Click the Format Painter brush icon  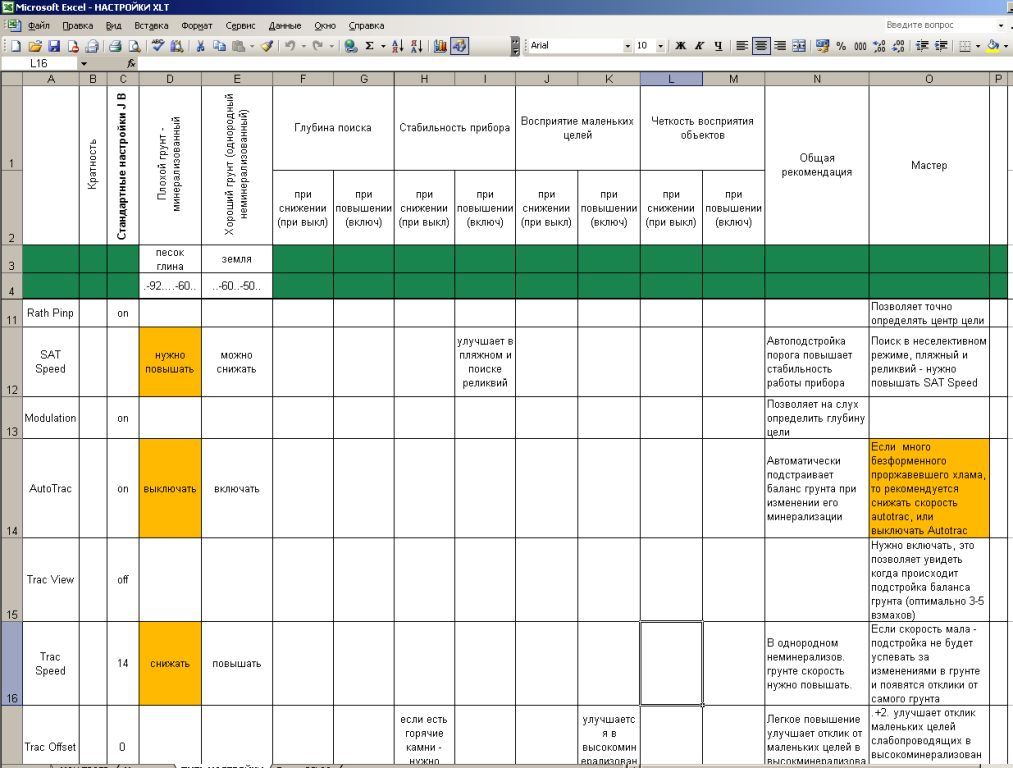coord(267,46)
